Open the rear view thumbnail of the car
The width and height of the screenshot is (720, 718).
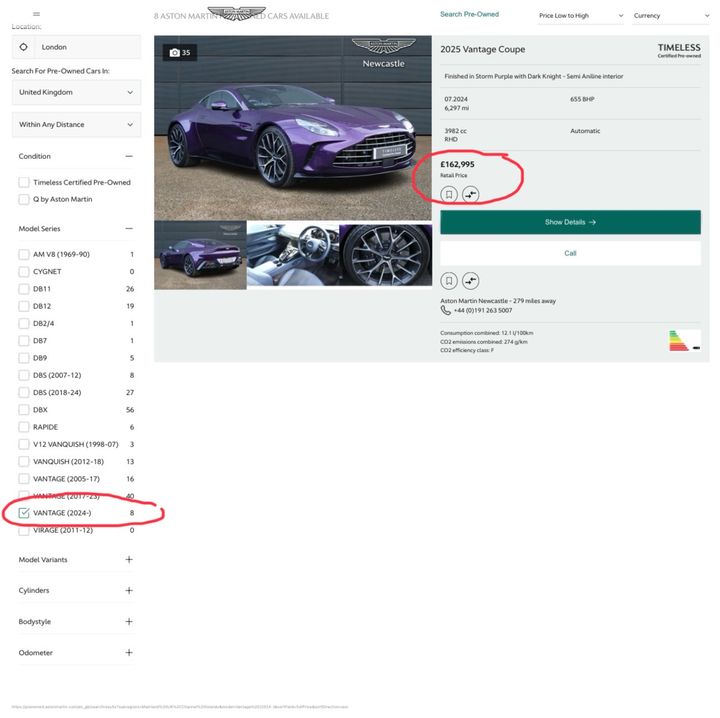pos(200,255)
